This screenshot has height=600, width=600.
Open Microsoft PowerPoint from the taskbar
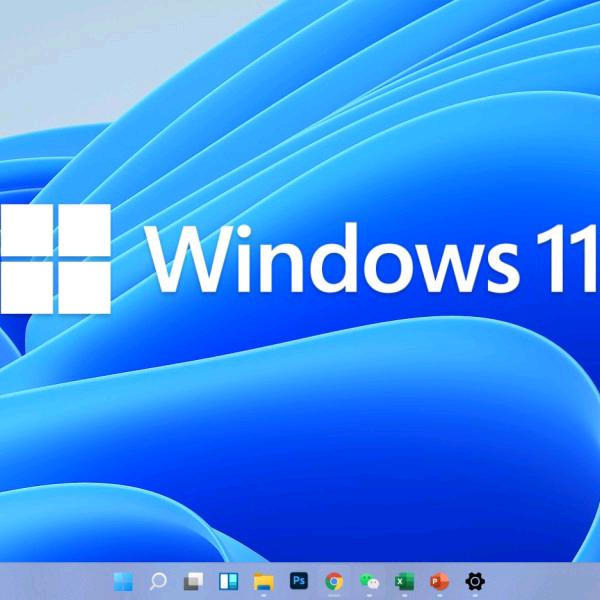click(x=439, y=581)
